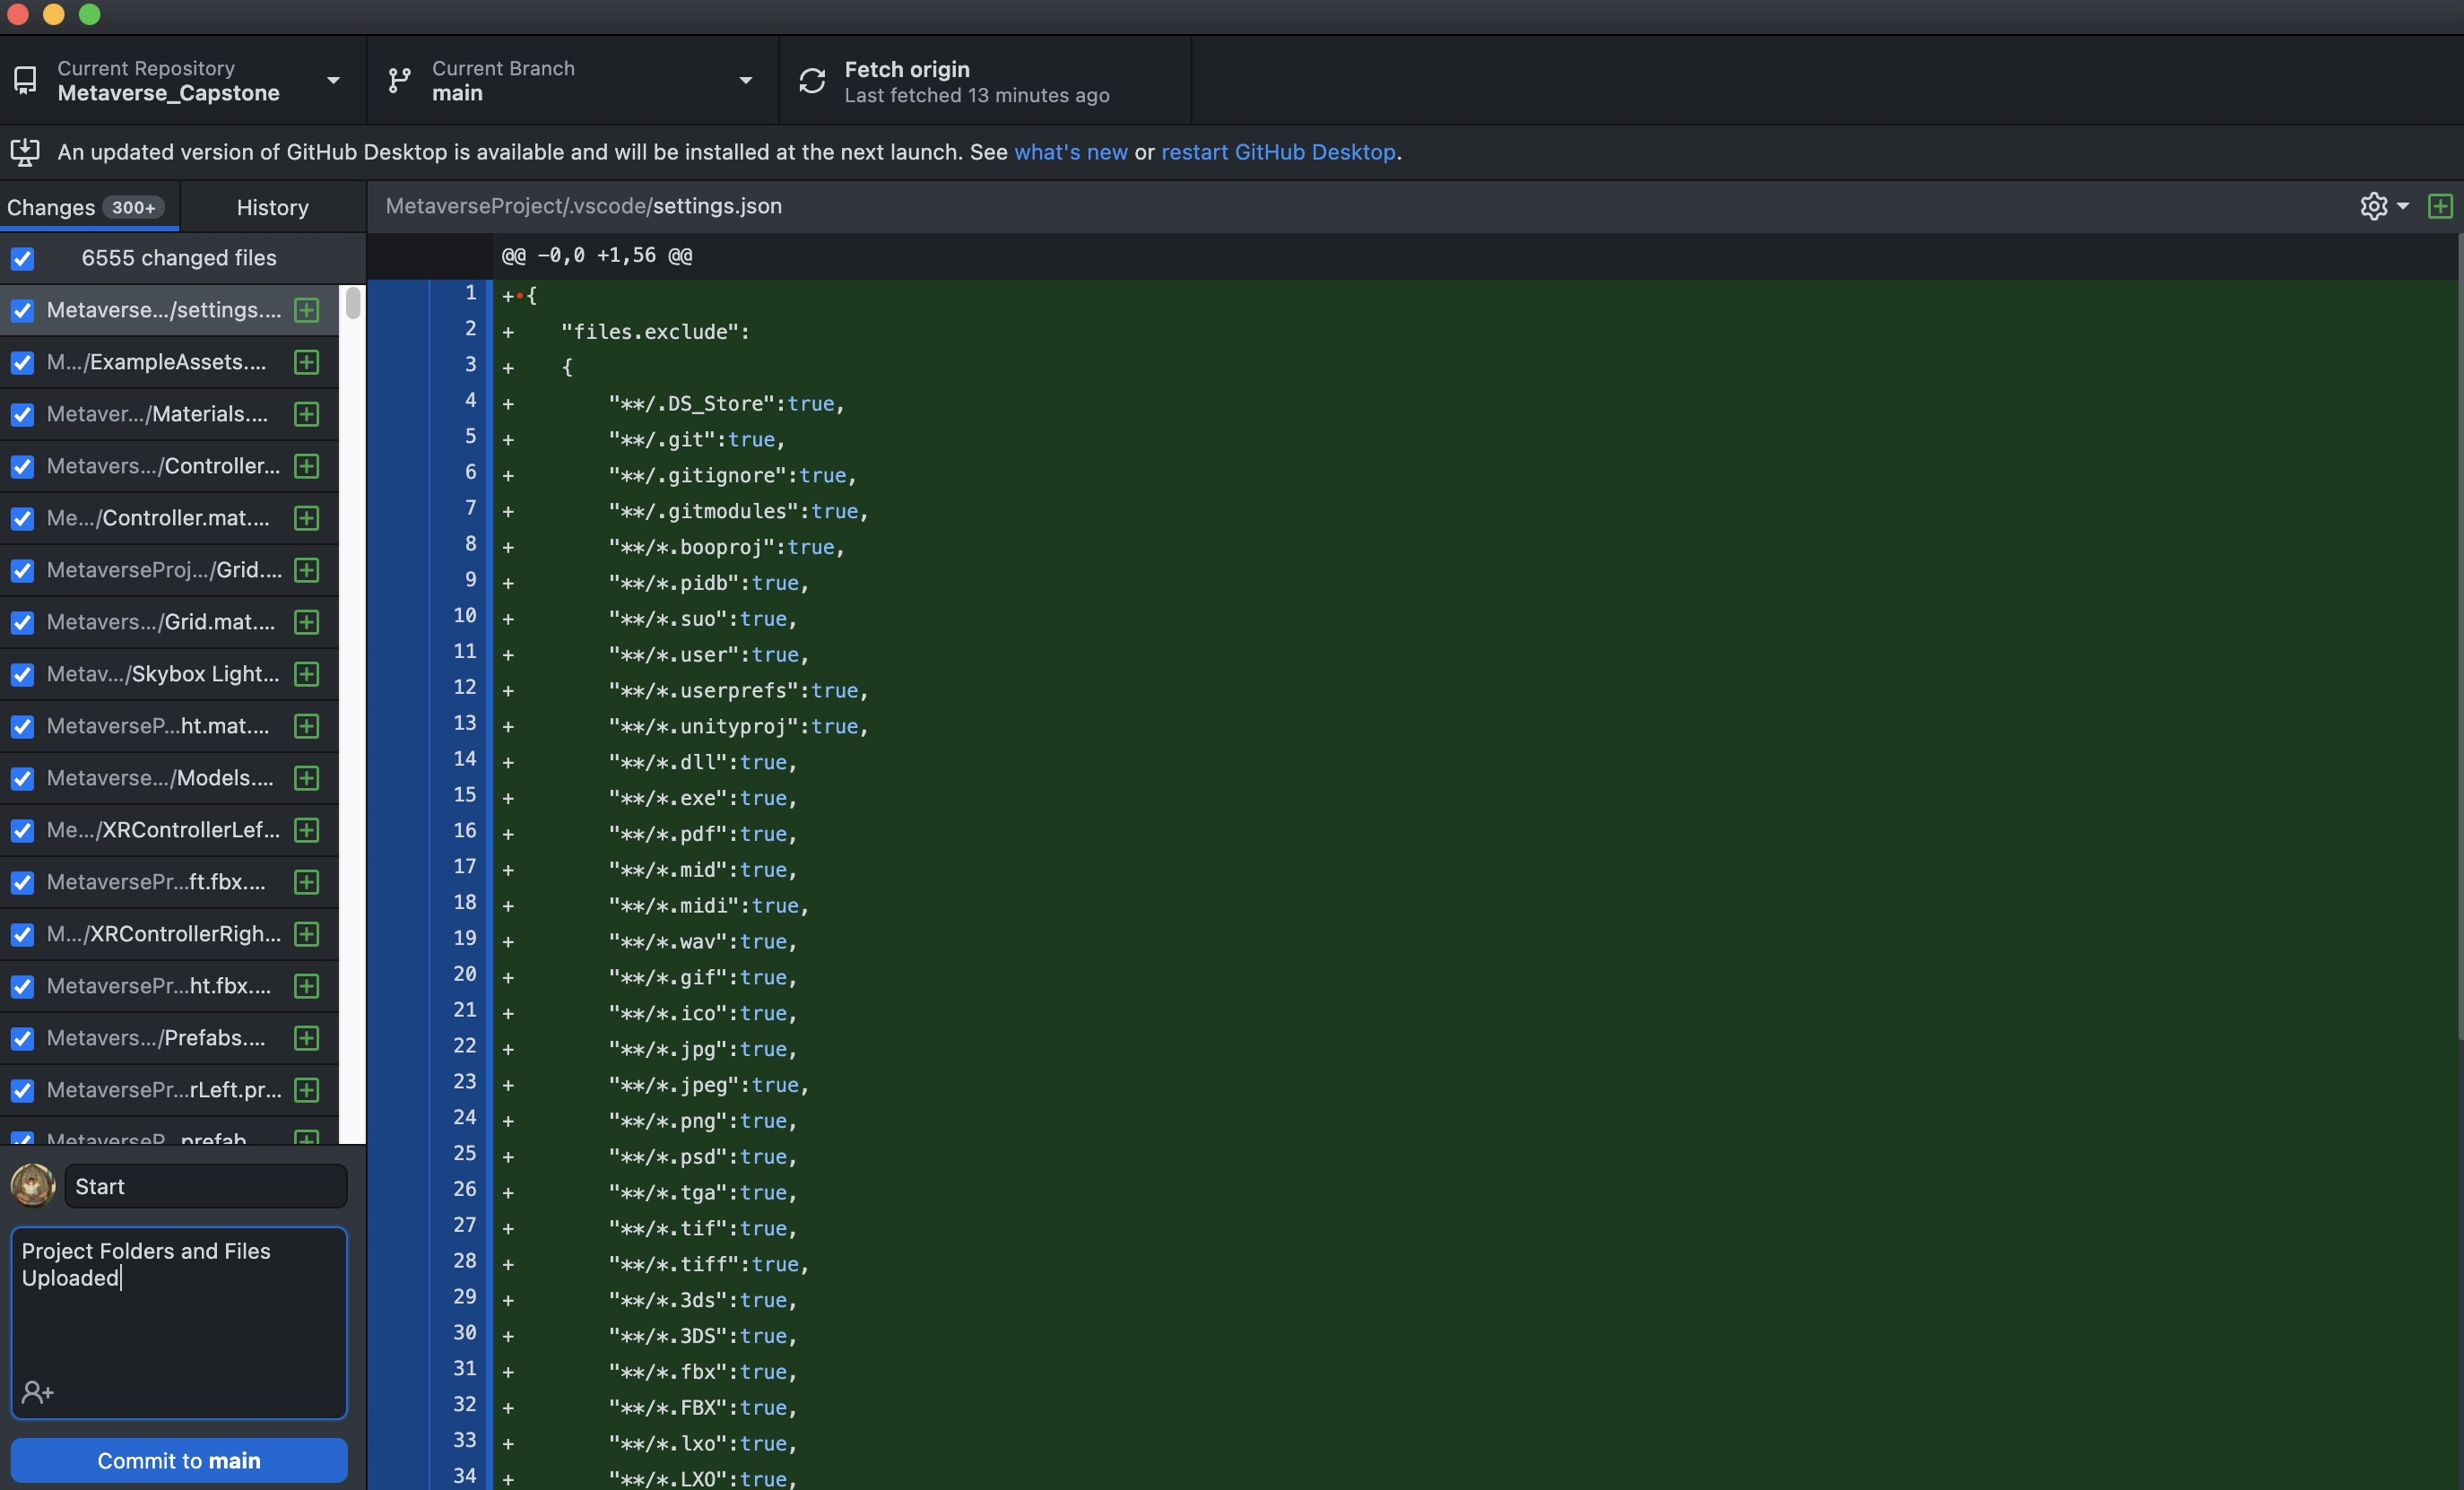Open diff settings gear icon
2464x1490 pixels.
click(x=2373, y=206)
